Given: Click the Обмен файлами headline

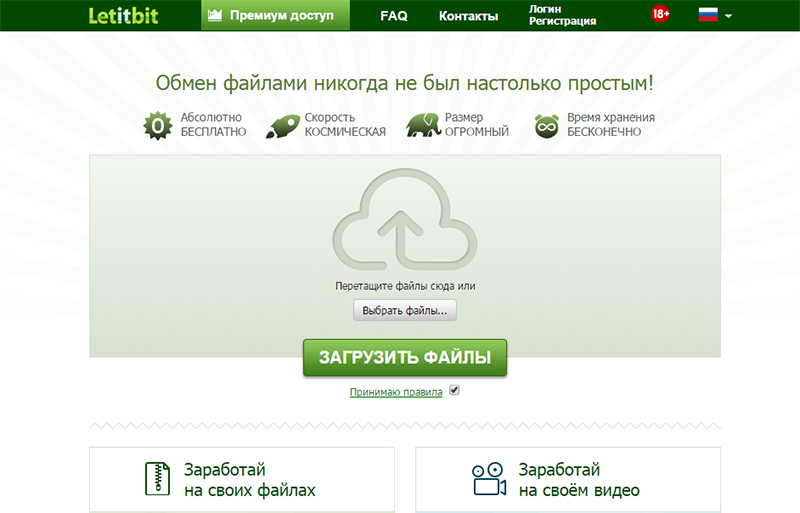Looking at the screenshot, I should pyautogui.click(x=404, y=83).
